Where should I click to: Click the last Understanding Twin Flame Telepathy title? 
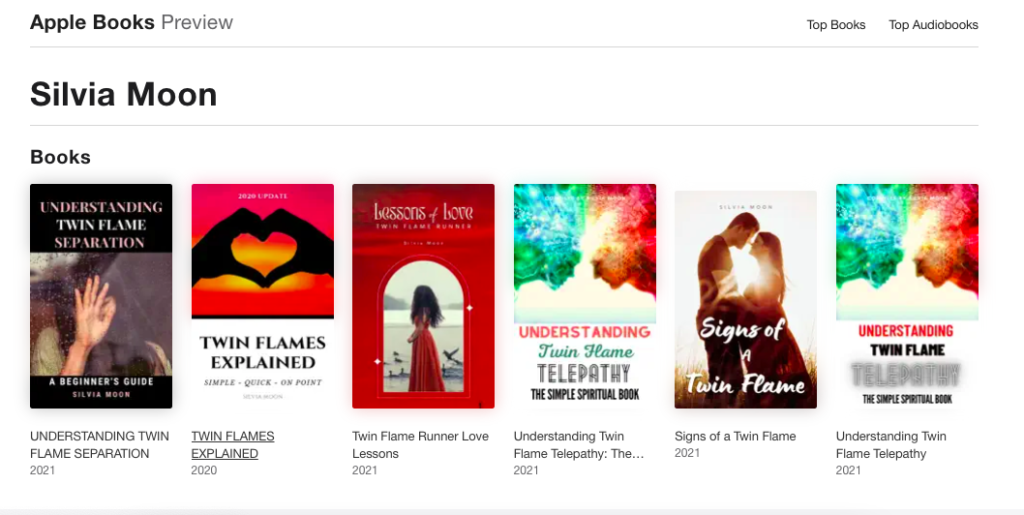[x=891, y=445]
